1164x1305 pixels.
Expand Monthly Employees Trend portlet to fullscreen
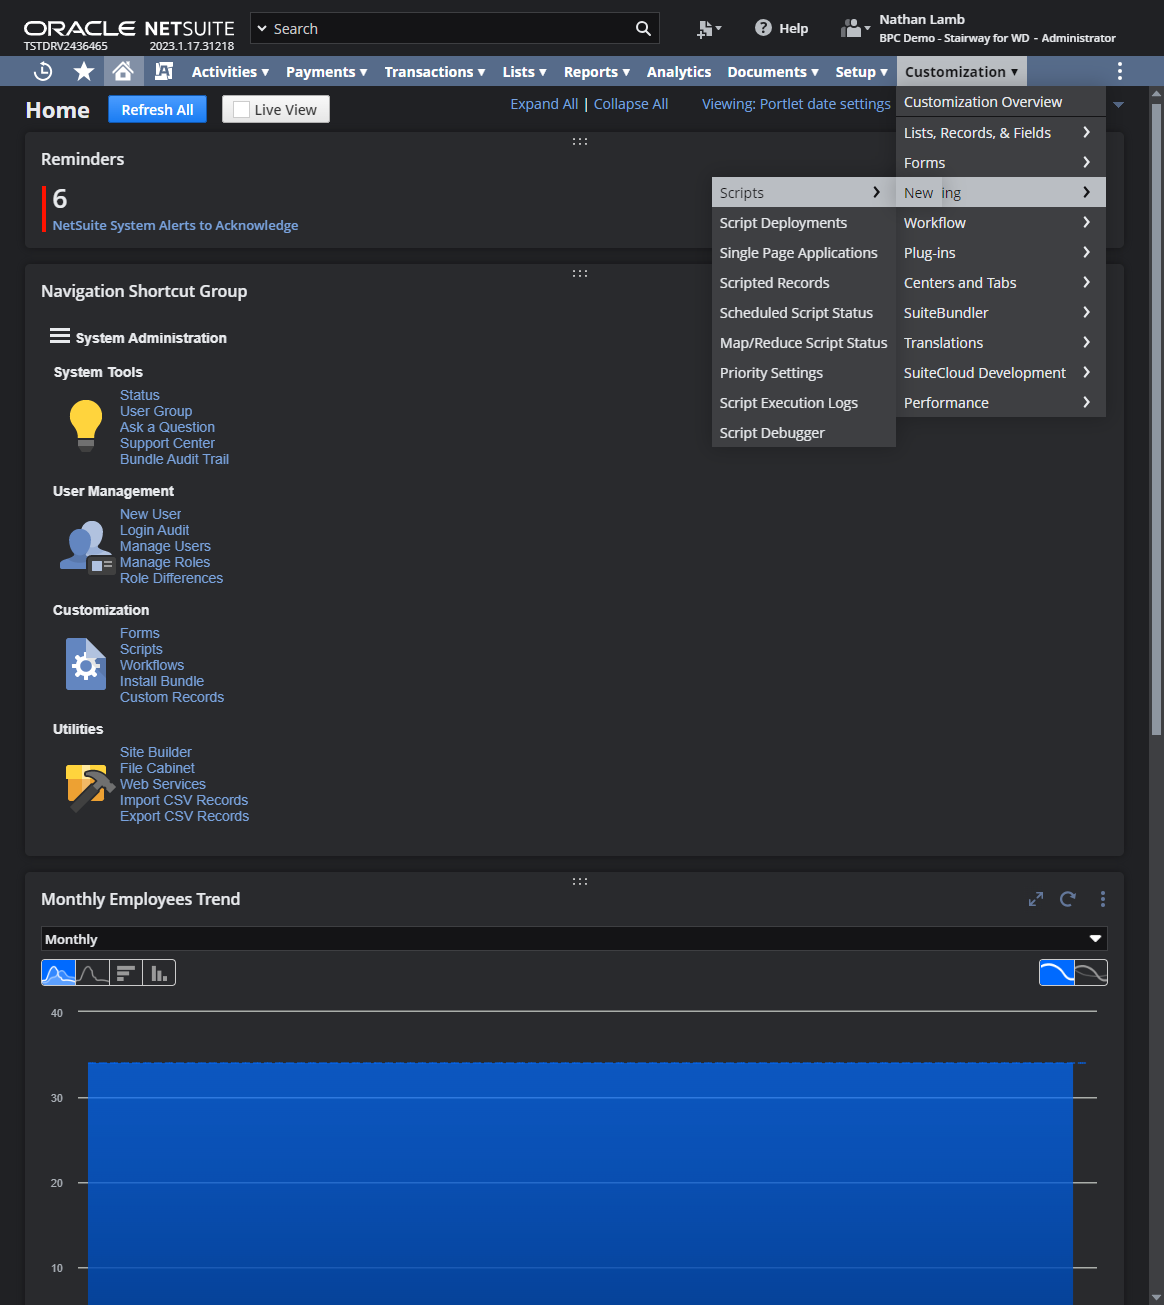click(1036, 899)
